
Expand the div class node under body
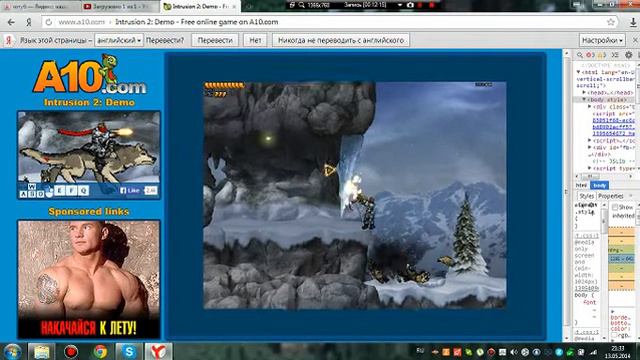point(589,106)
